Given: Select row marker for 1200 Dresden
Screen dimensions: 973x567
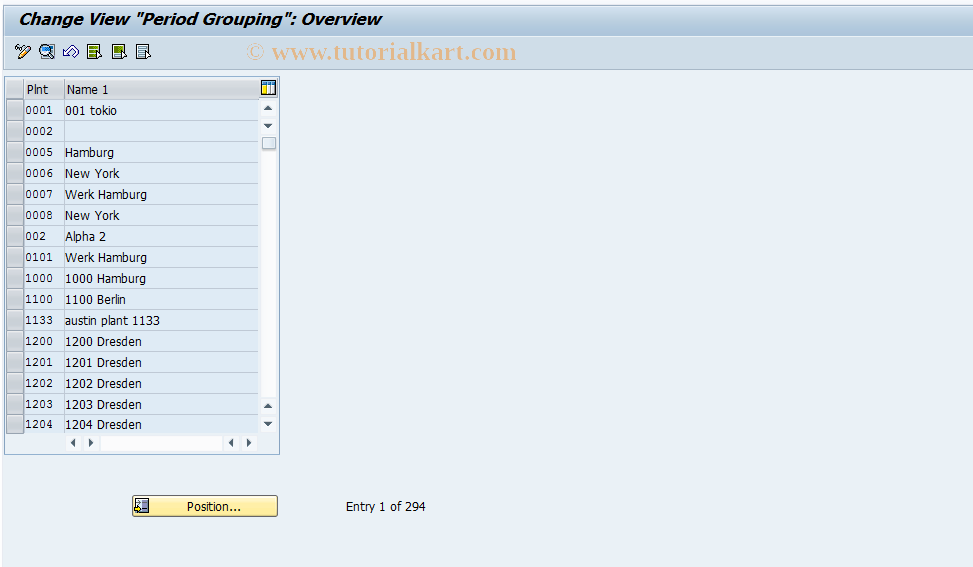Looking at the screenshot, I should [15, 342].
